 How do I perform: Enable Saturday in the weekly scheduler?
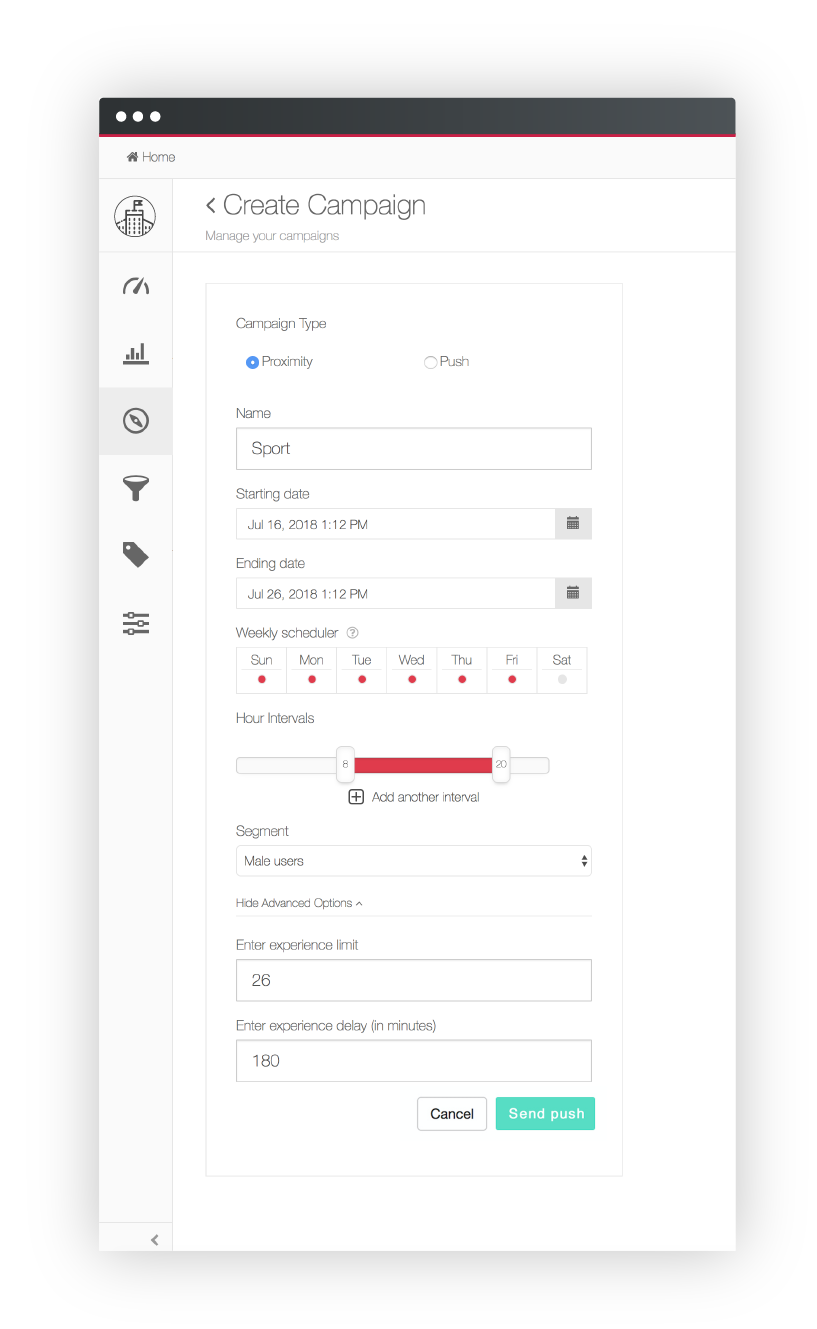561,677
